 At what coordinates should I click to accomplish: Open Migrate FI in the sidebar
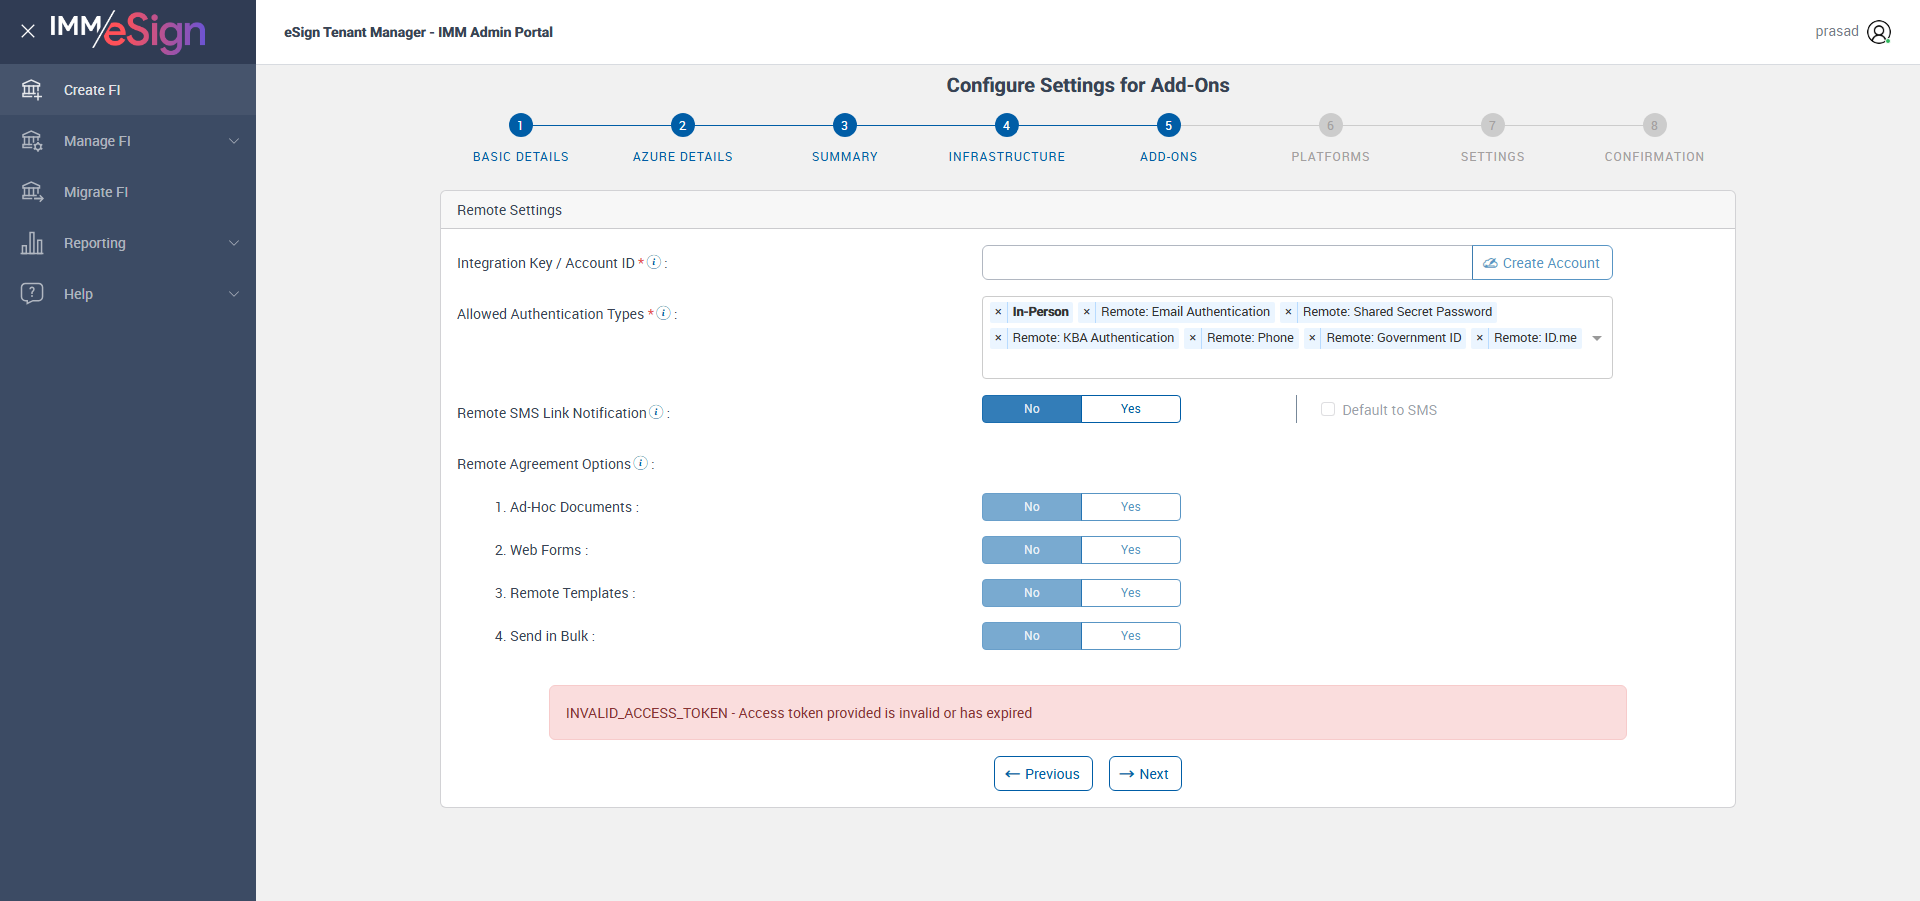128,192
